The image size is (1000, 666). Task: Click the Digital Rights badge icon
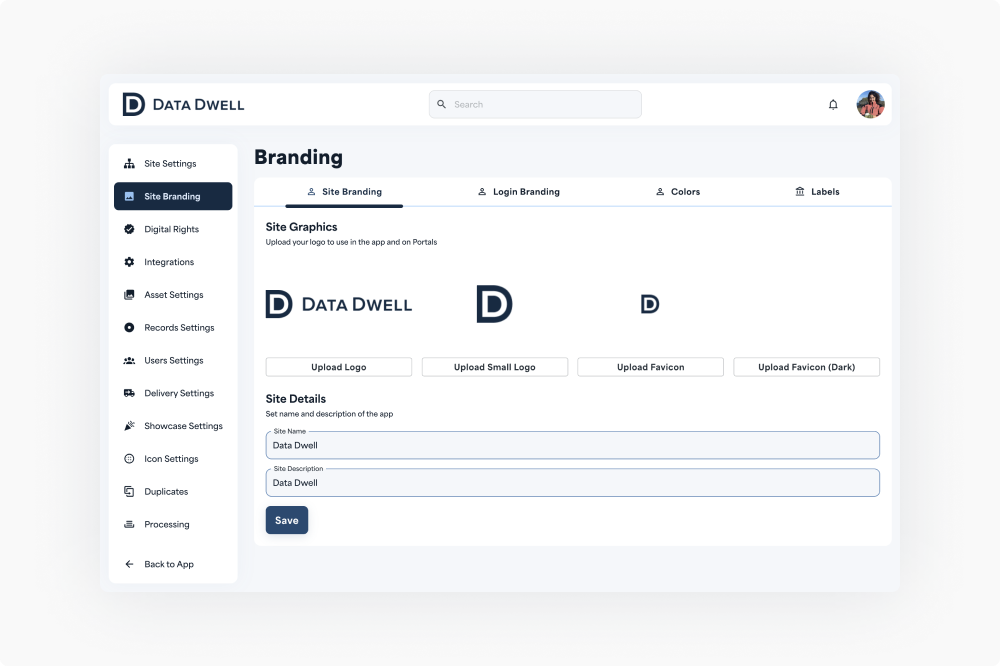point(129,229)
